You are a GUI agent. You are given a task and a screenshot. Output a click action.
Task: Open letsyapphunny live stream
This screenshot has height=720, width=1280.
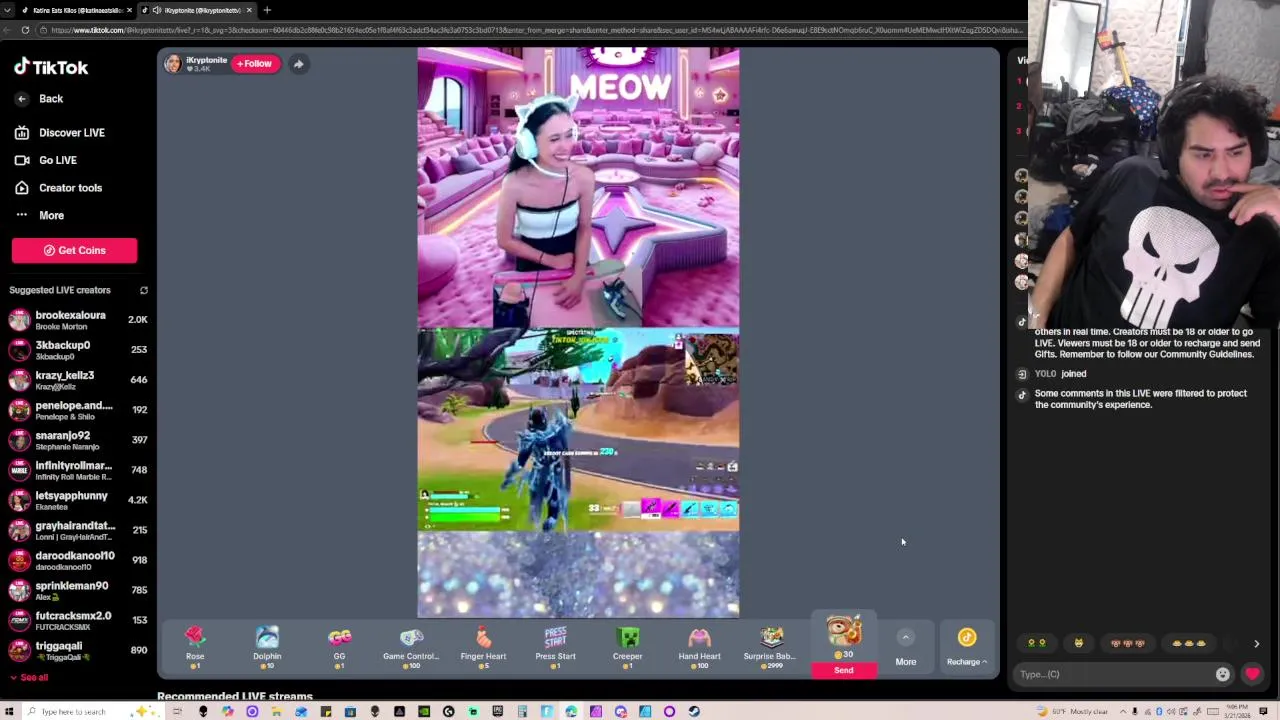(78, 500)
